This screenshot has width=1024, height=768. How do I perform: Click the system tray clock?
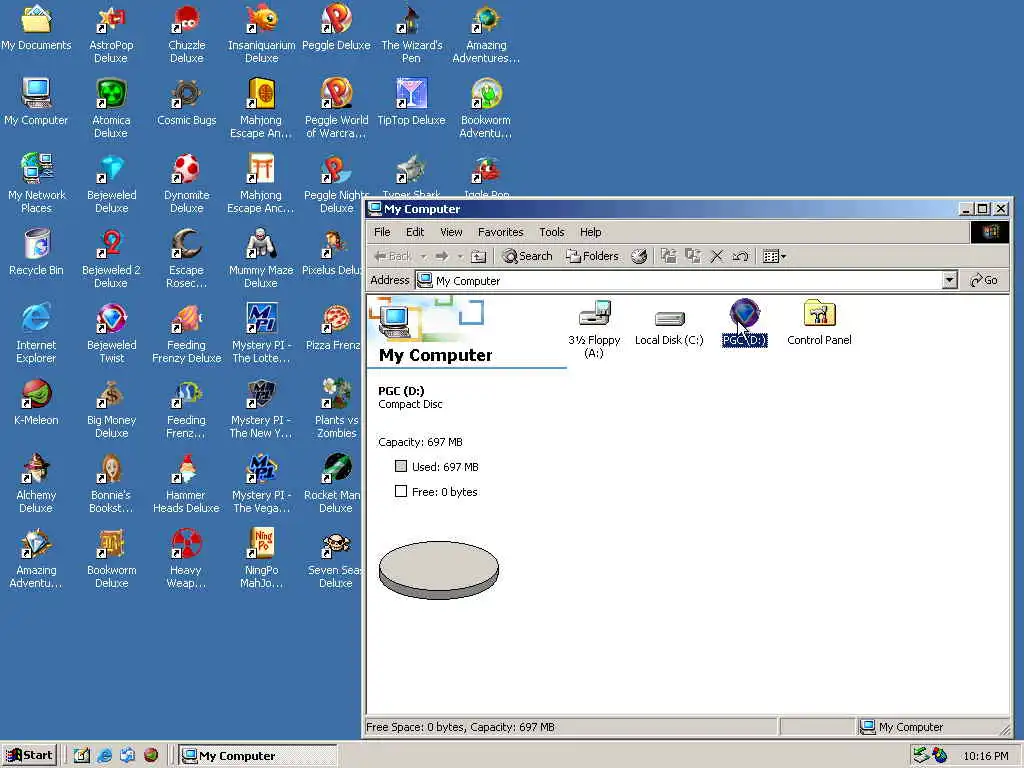click(x=985, y=756)
